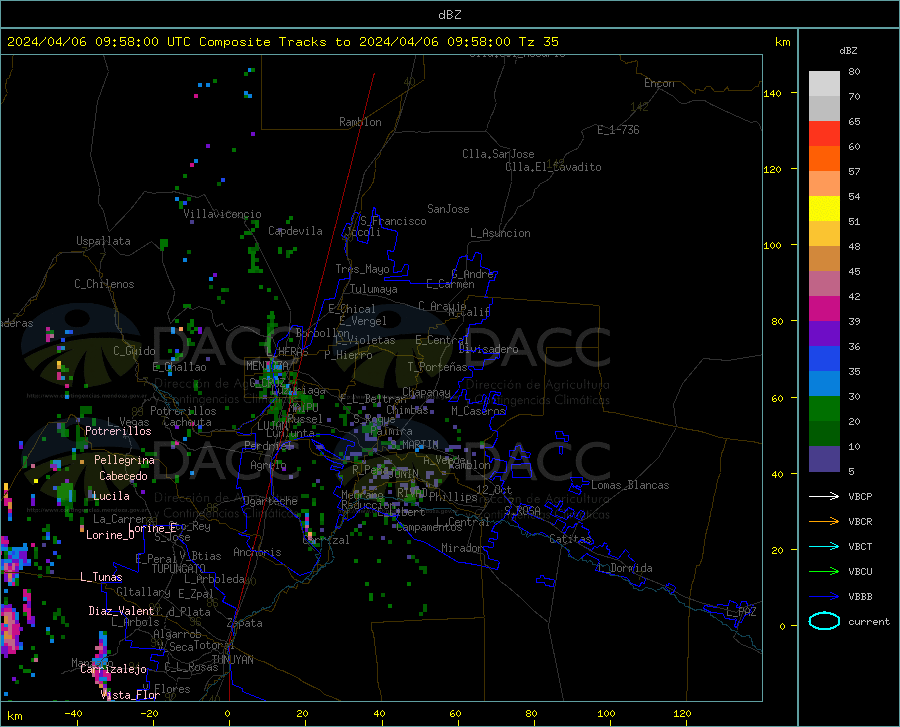Pick the red 65 dBZ legend swatch
This screenshot has height=727, width=900.
(x=824, y=134)
